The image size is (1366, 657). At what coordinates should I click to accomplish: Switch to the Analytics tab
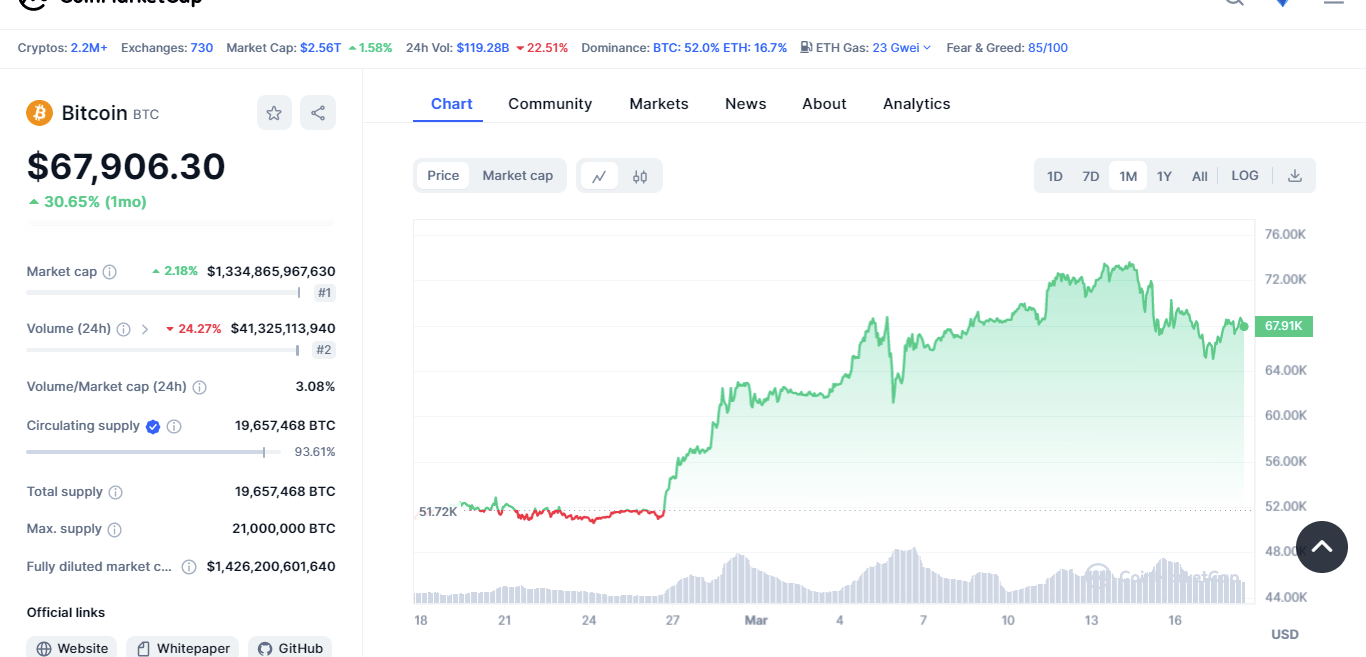[917, 104]
